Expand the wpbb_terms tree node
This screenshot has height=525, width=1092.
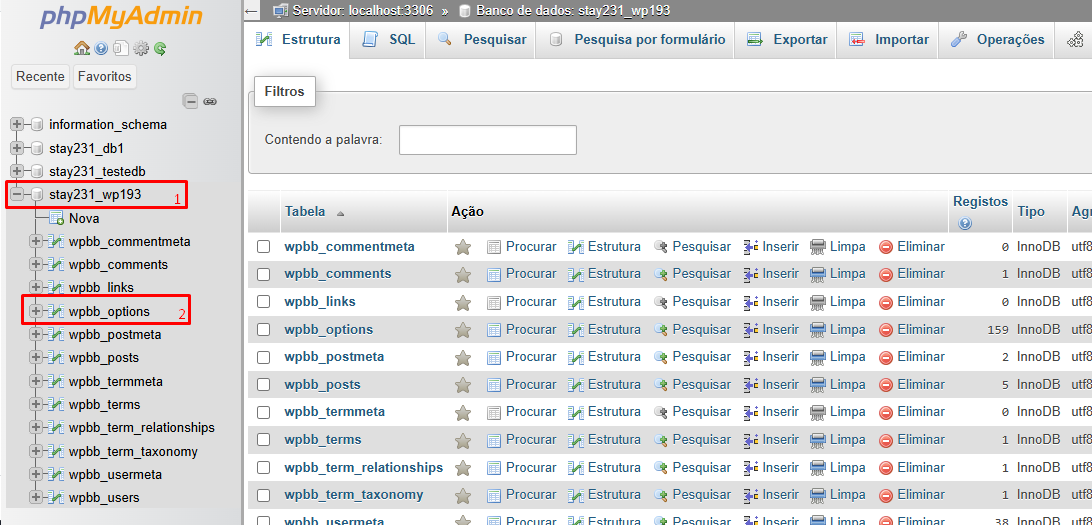tap(36, 405)
